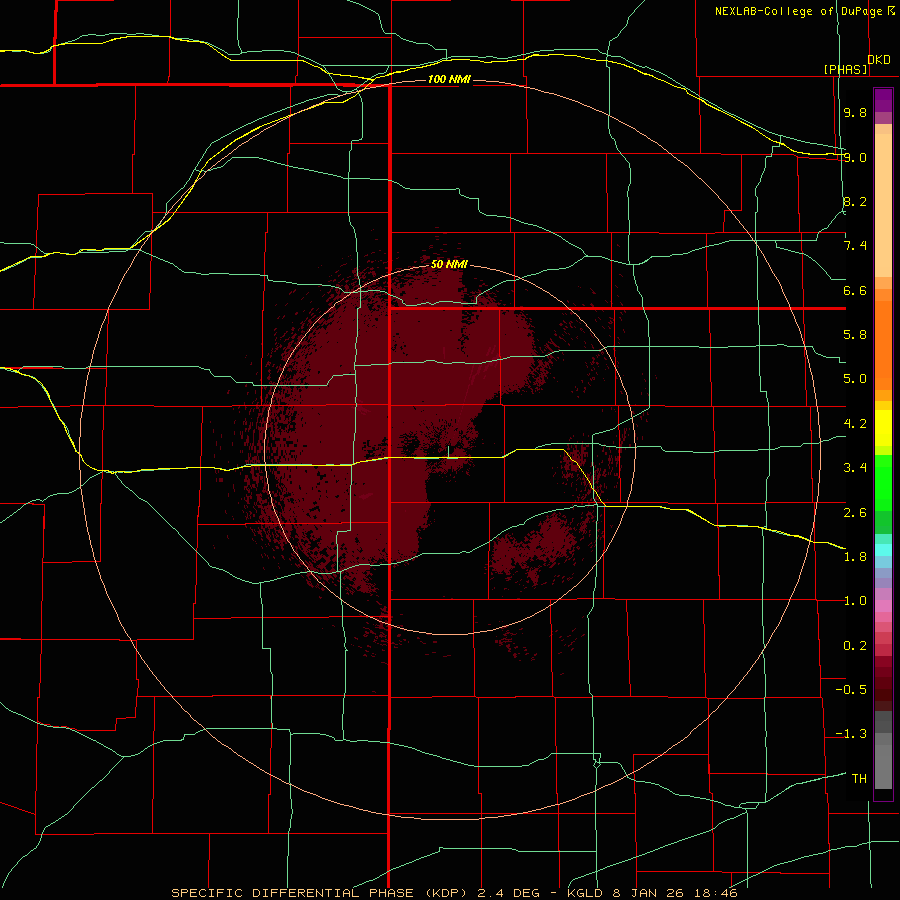Click the 2.6 value on the scale

coord(855,513)
